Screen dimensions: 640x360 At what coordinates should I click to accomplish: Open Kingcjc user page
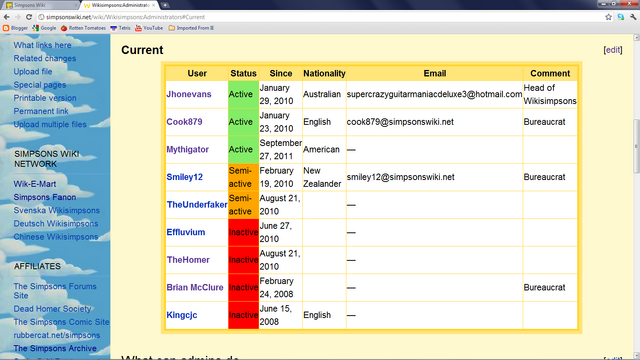182,315
